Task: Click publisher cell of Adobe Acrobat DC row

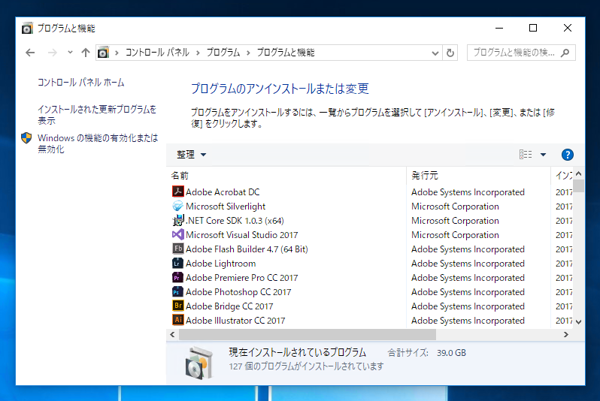Action: (x=468, y=192)
